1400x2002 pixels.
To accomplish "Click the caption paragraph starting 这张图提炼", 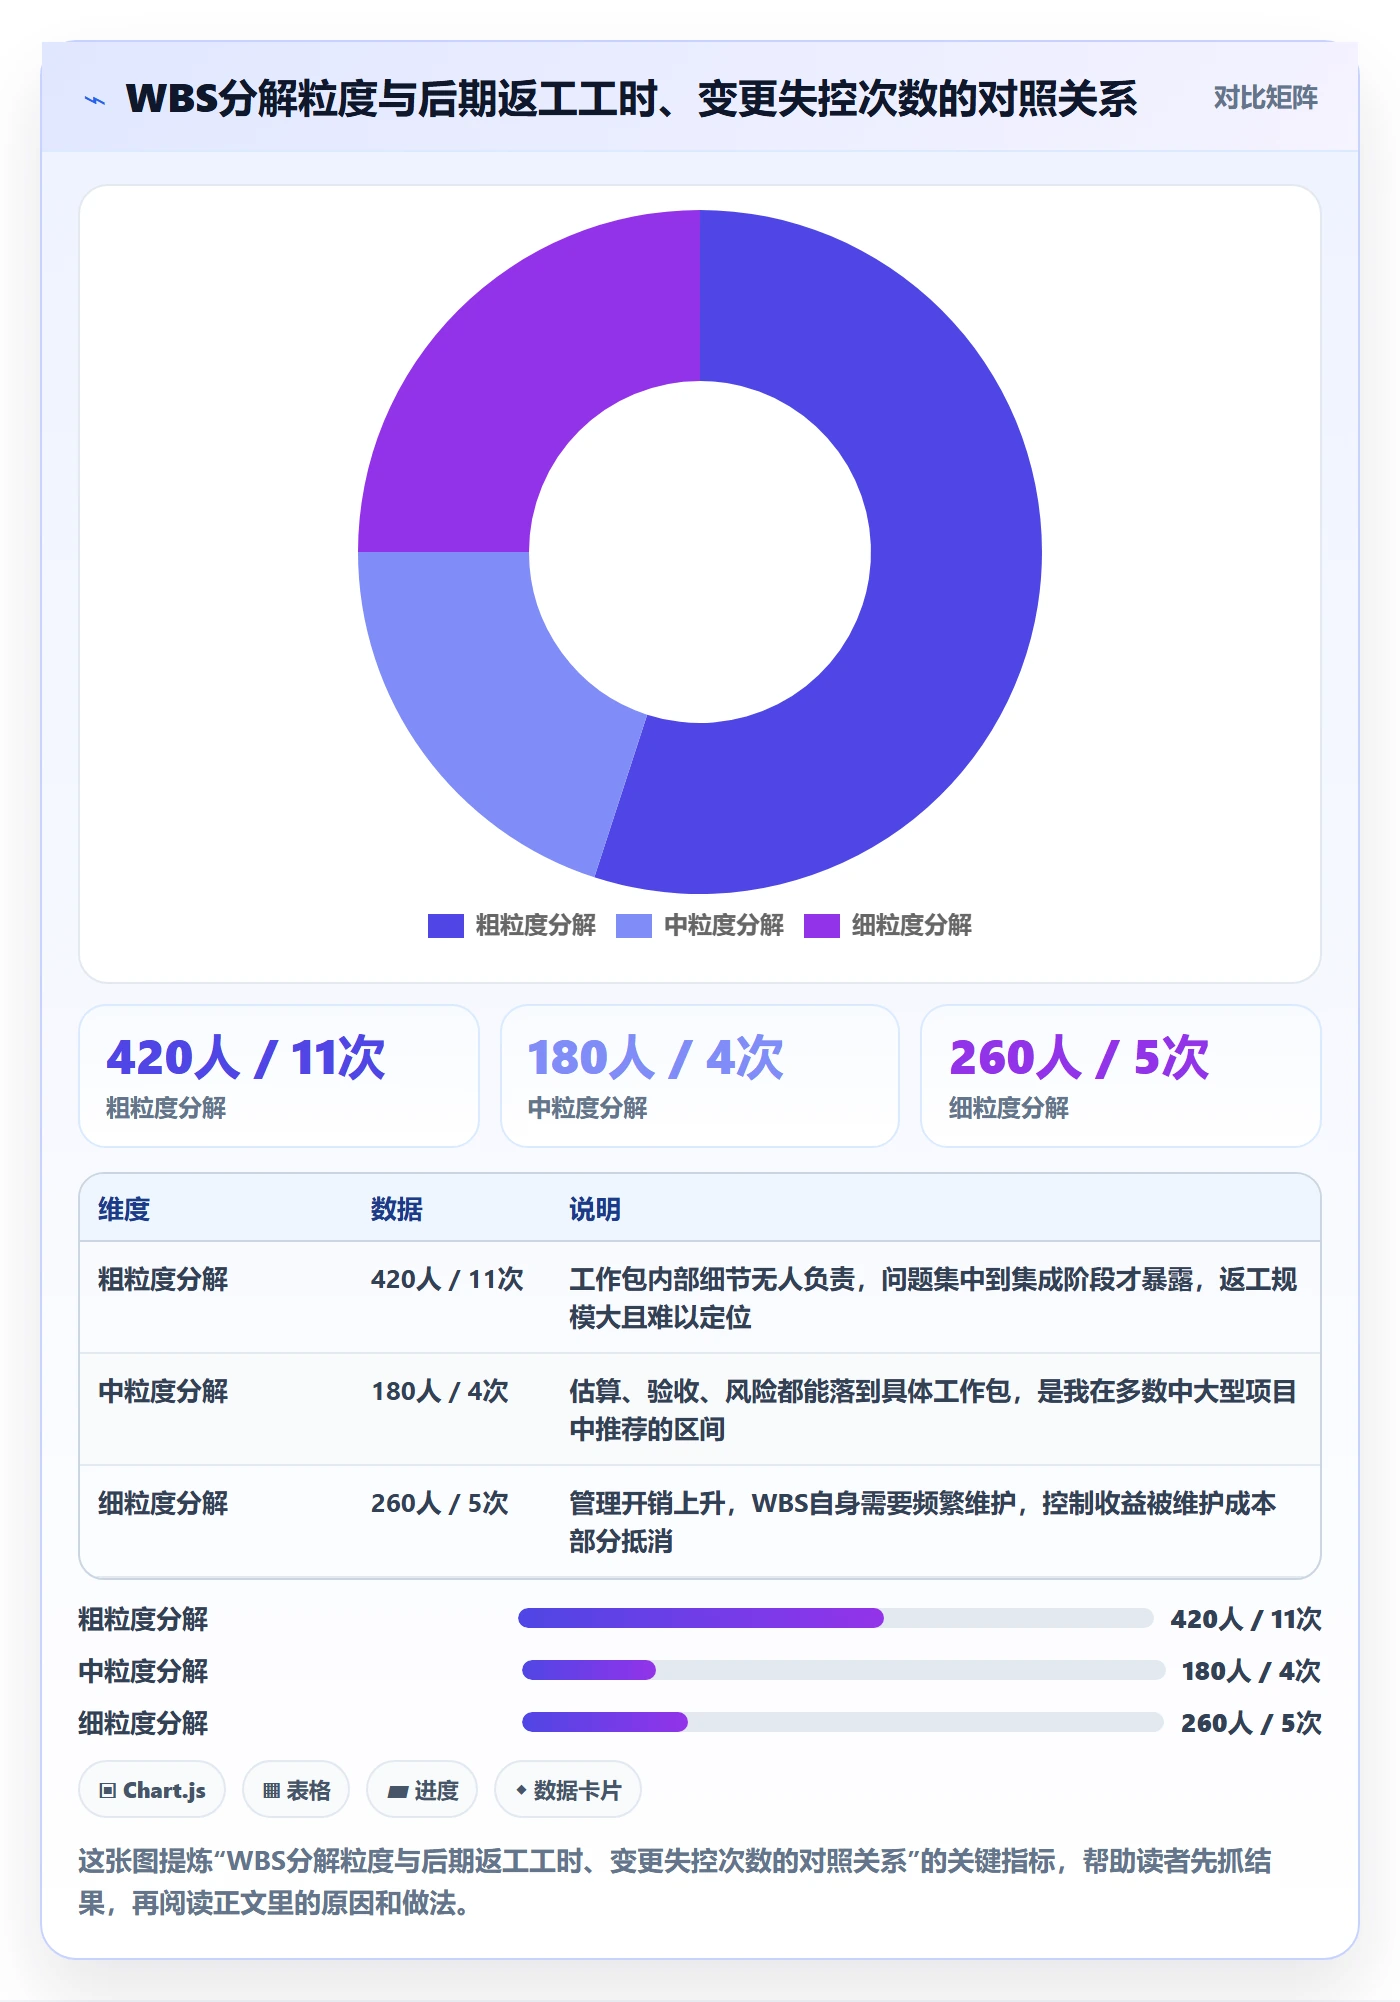I will [675, 1882].
